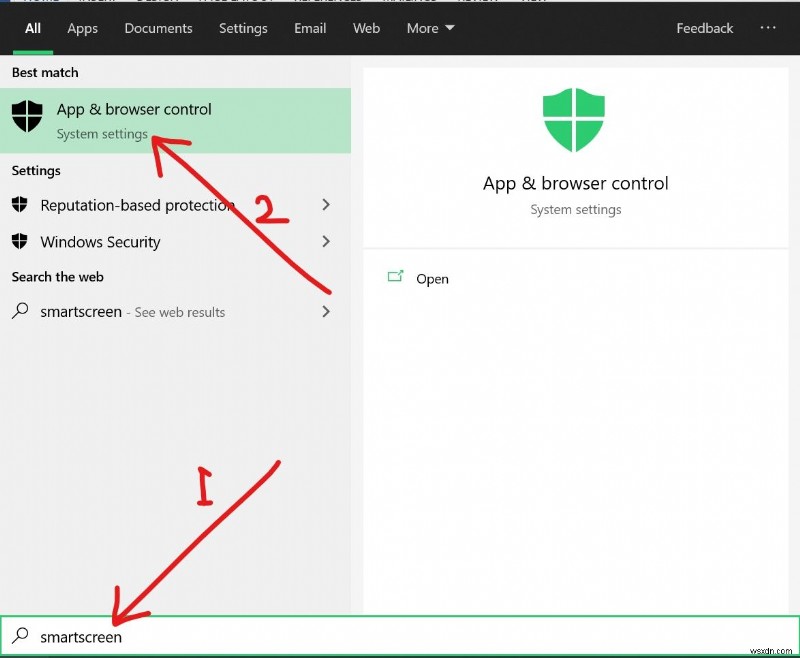Switch to the Web filter tab

click(366, 28)
